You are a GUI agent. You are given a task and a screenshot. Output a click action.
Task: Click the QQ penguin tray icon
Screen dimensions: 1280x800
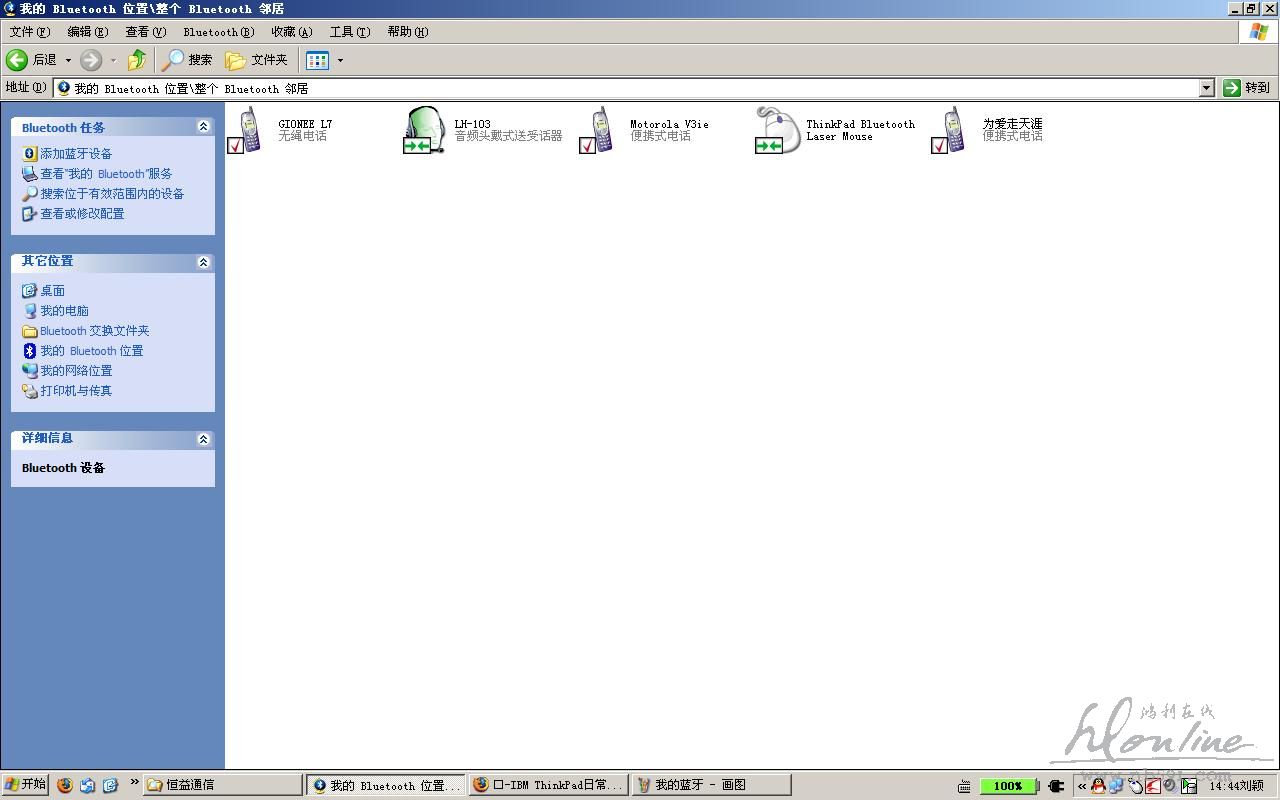tap(1098, 786)
